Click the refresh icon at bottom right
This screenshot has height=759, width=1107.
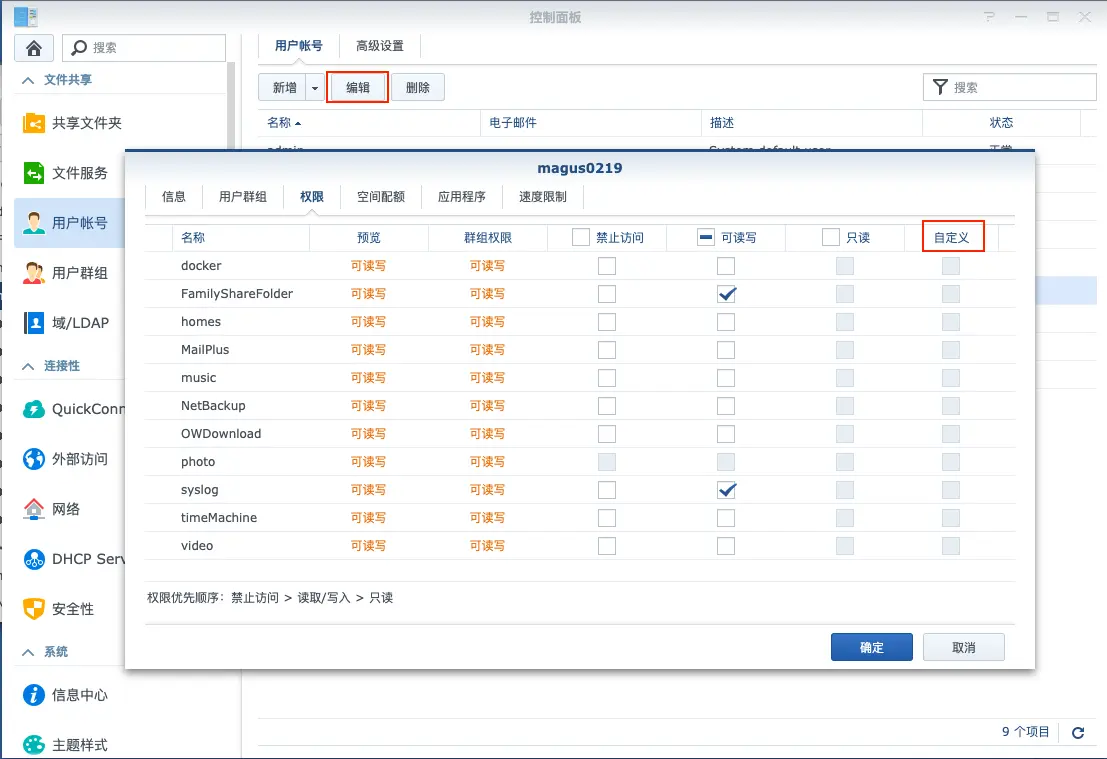click(1077, 732)
